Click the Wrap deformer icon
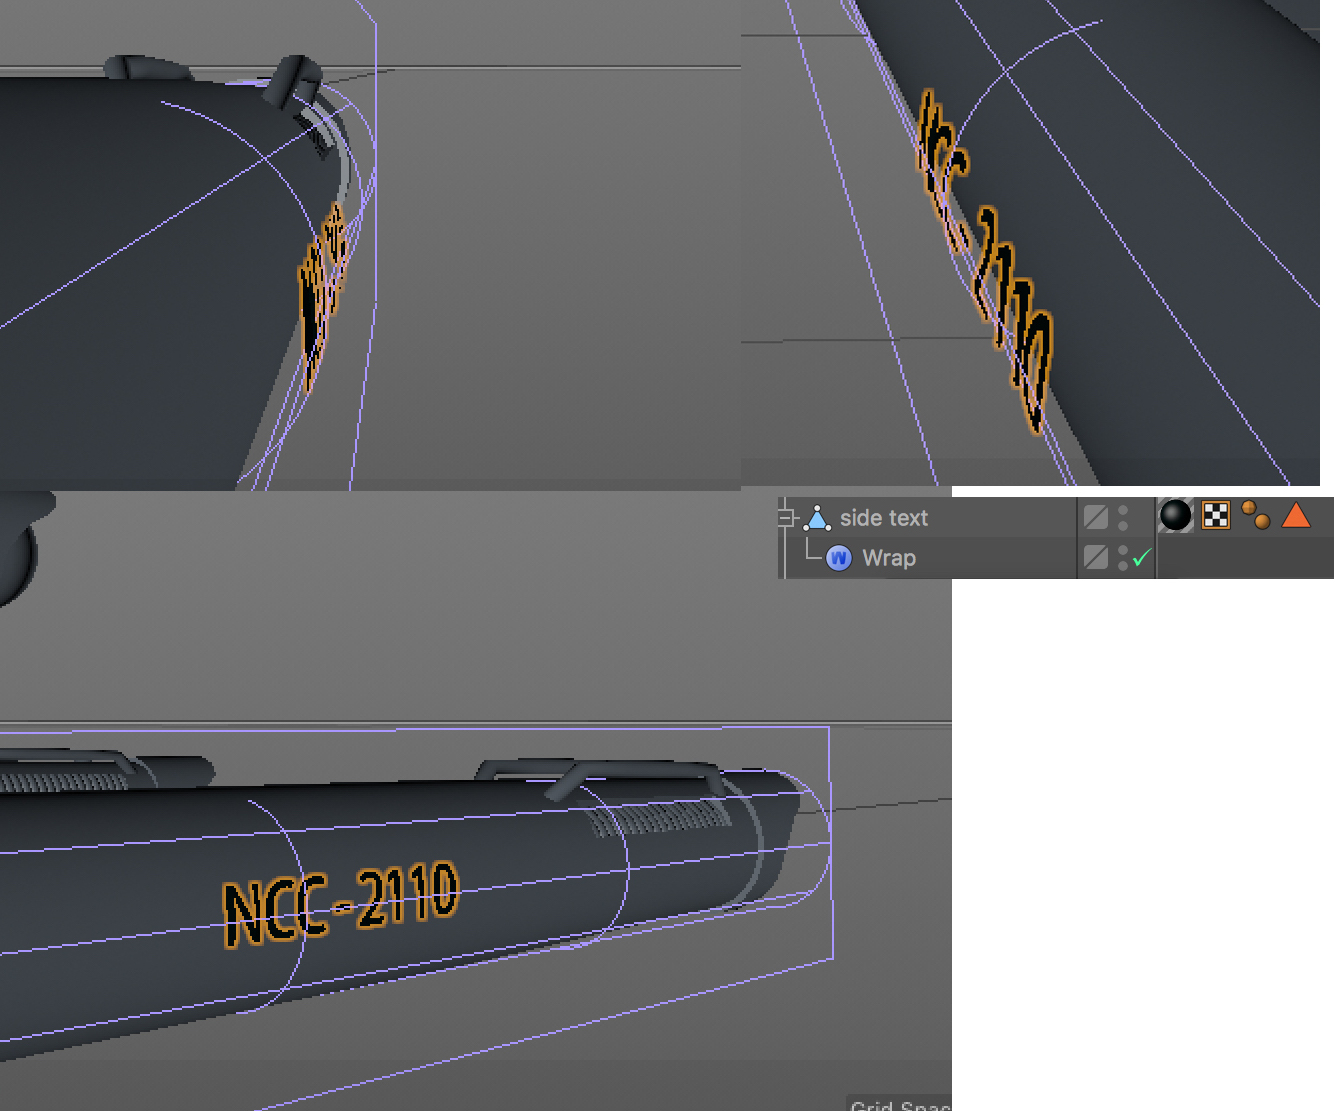 pyautogui.click(x=839, y=558)
